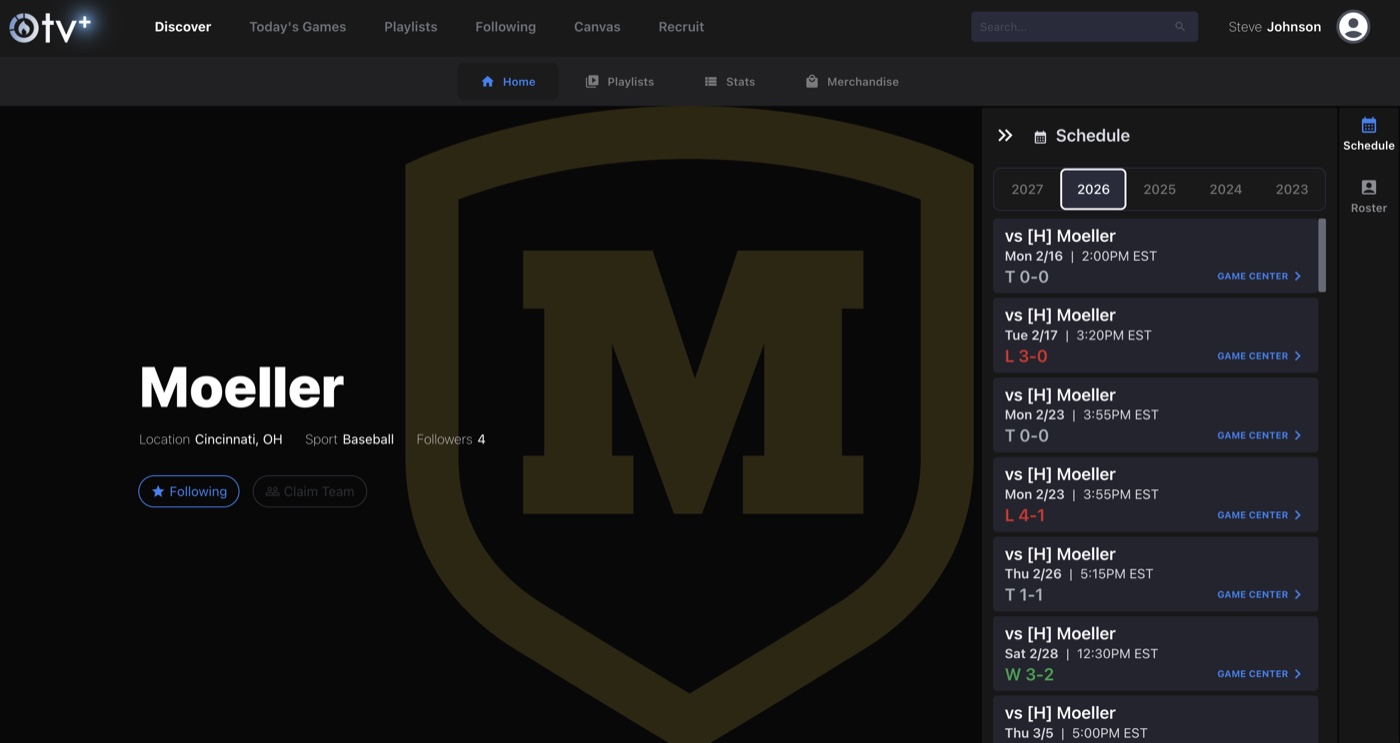Click the Cincinnati, OH location text
This screenshot has height=743, width=1400.
click(239, 439)
